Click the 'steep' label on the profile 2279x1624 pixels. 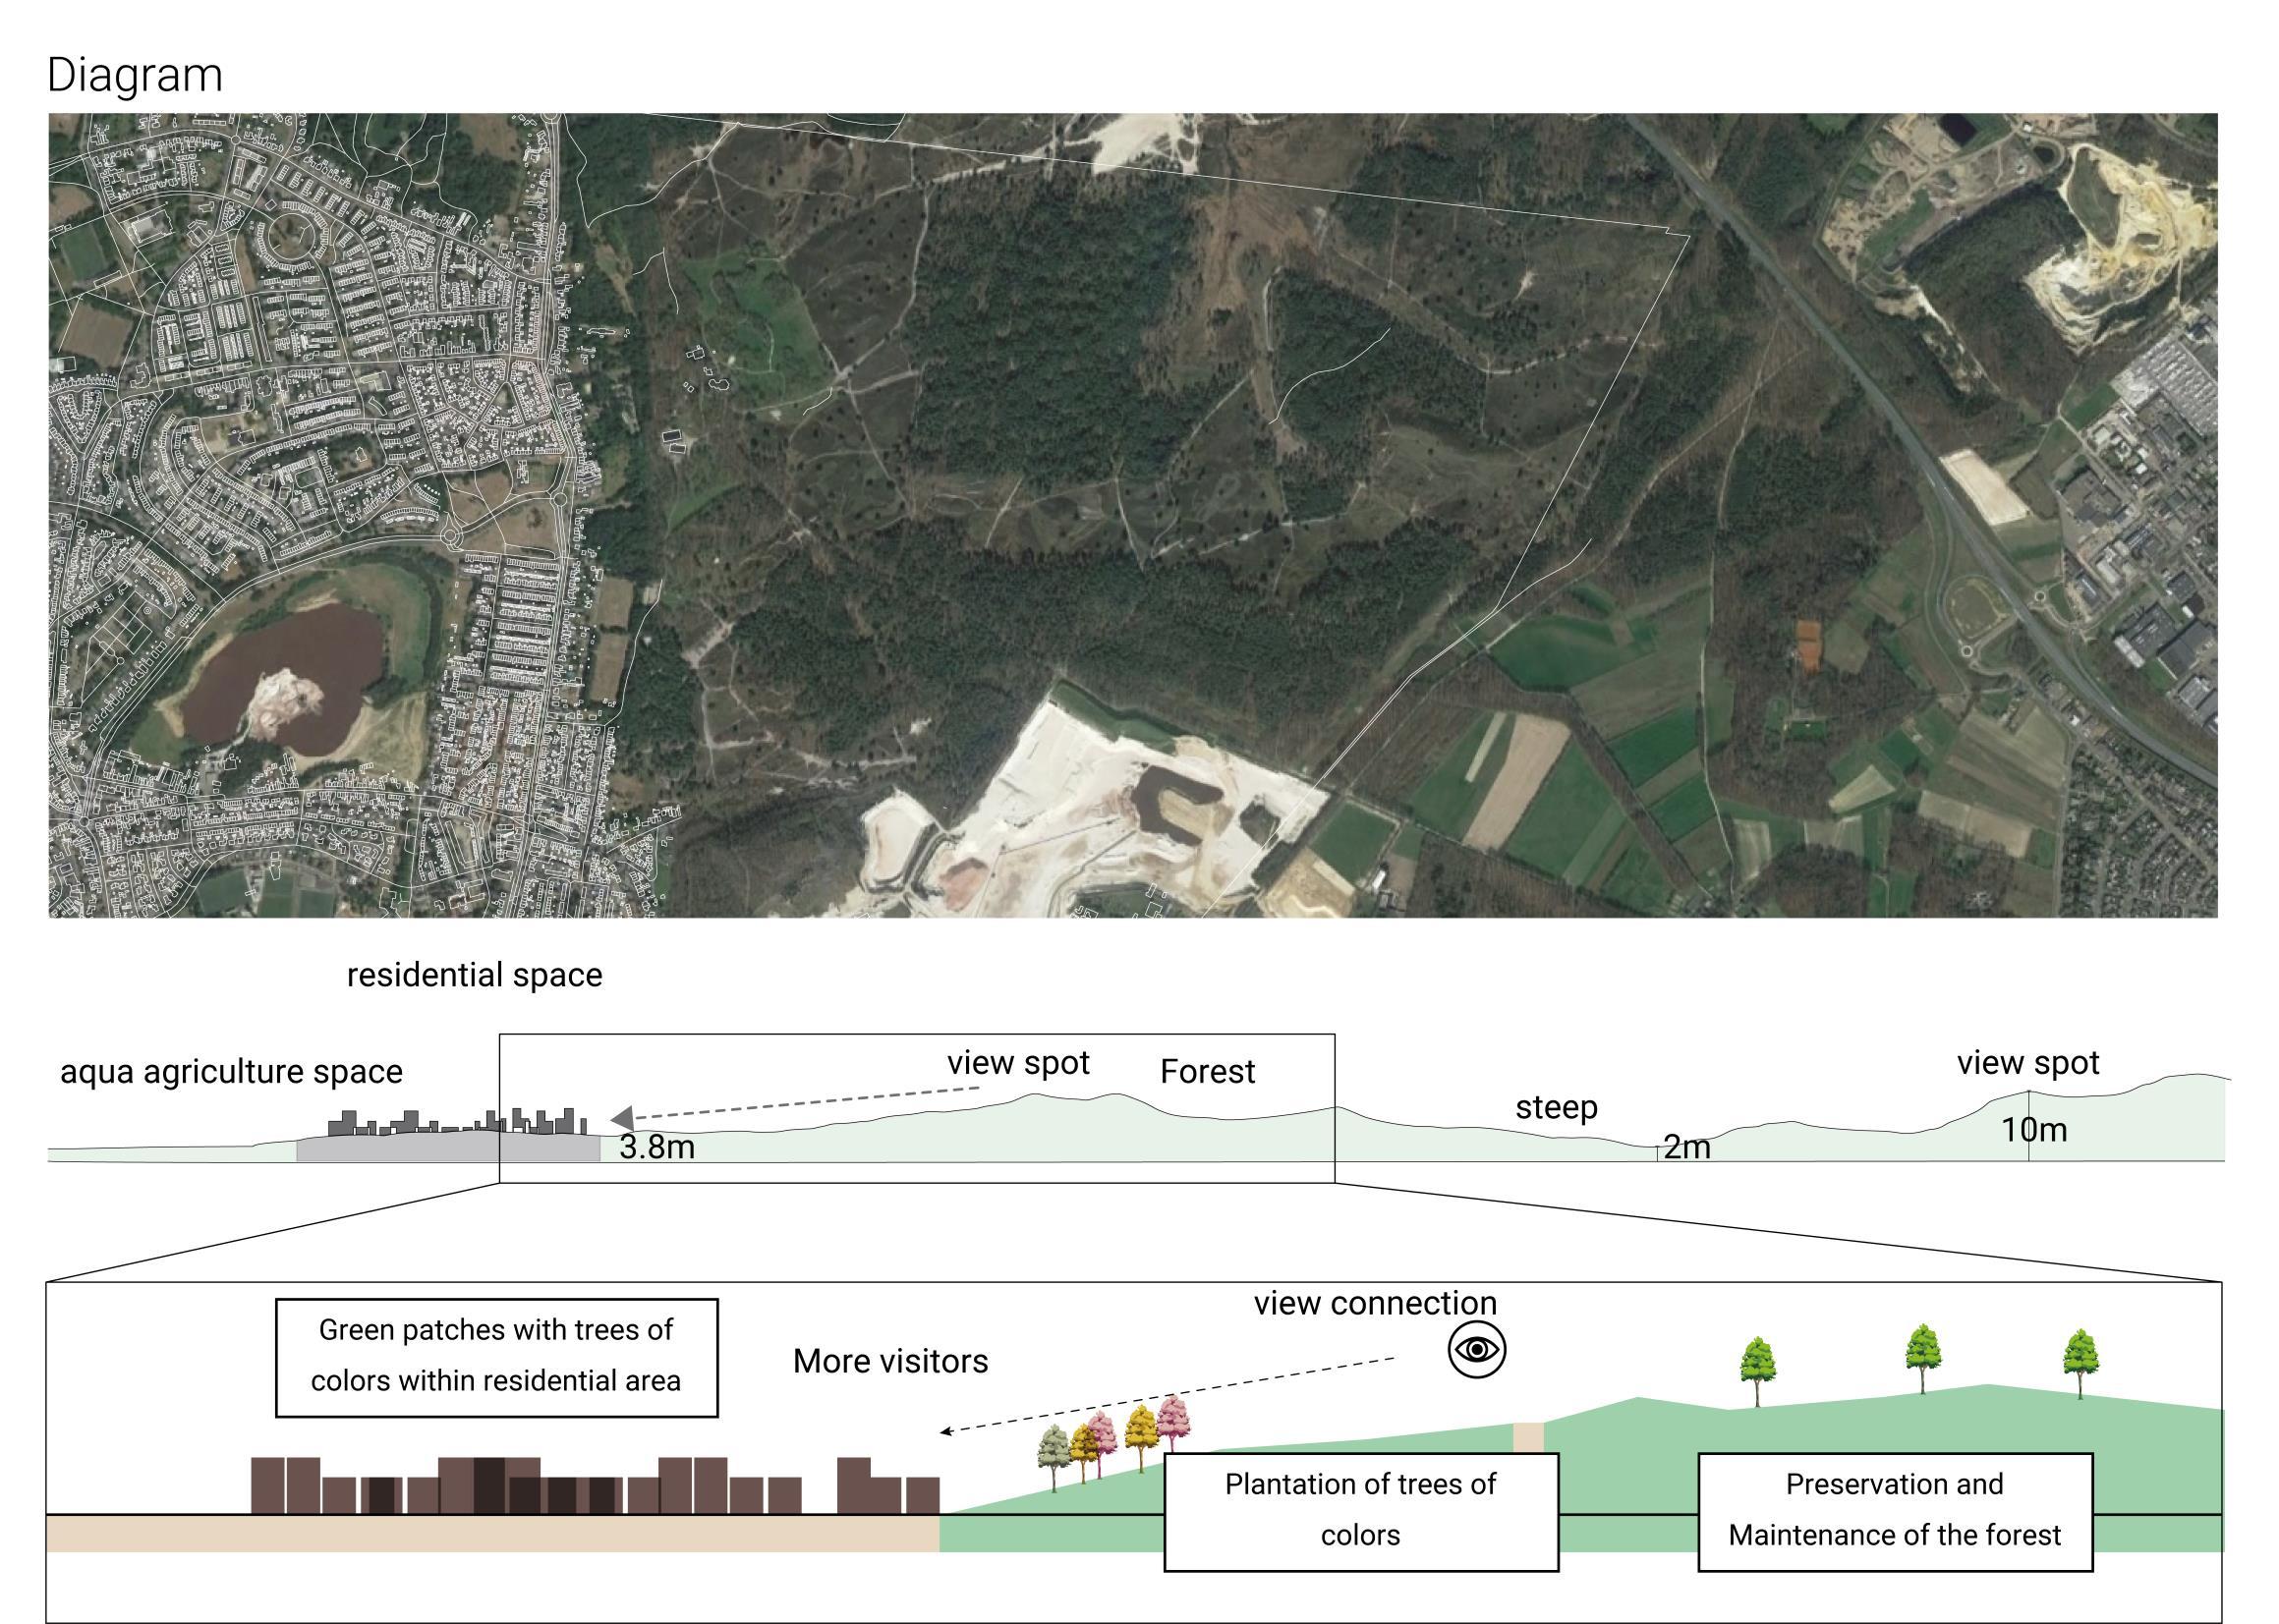point(1556,1107)
